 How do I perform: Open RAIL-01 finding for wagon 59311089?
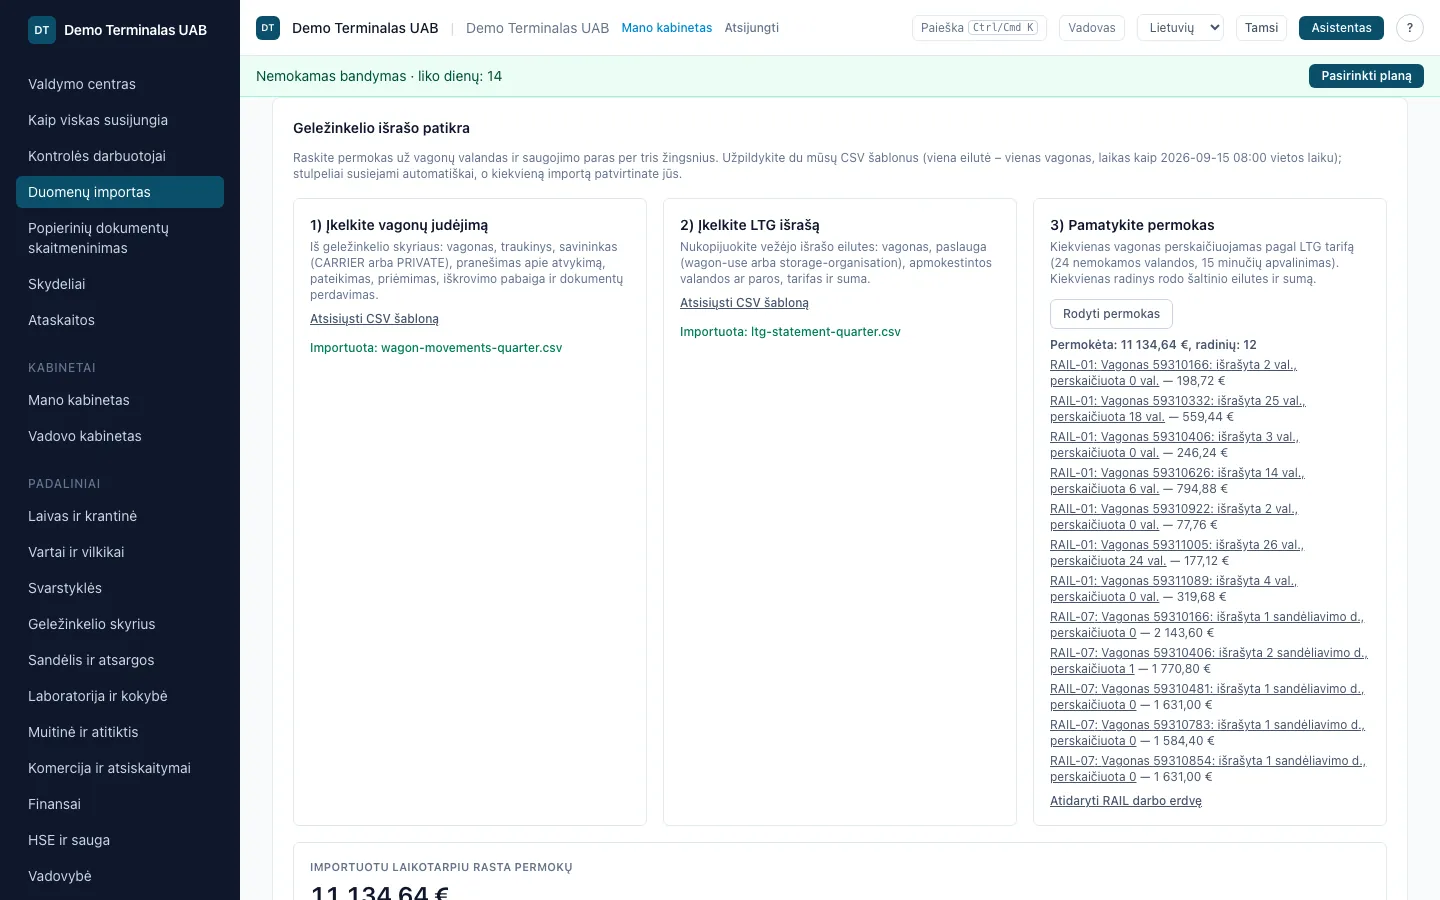(1173, 589)
